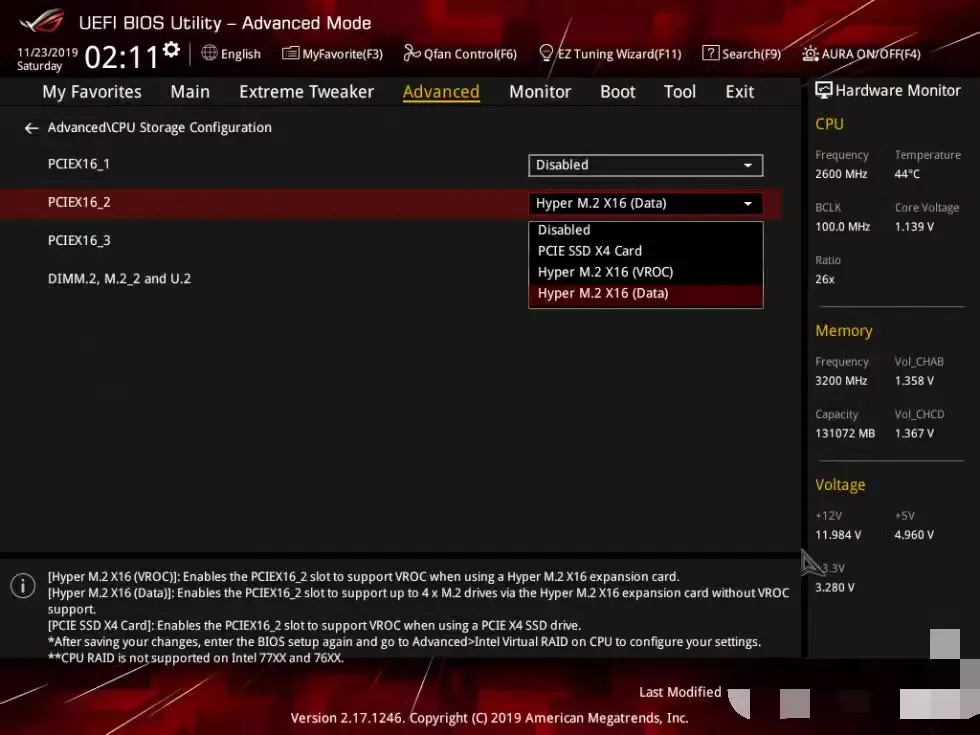The height and width of the screenshot is (735, 980).
Task: Open the Extreme Tweaker tab
Action: (x=306, y=92)
